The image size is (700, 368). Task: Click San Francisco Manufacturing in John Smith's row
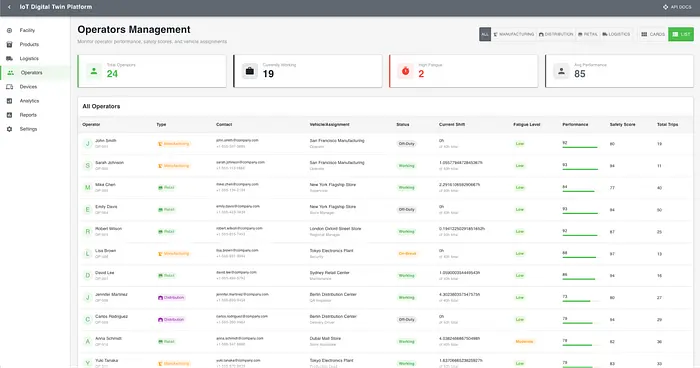(x=337, y=141)
